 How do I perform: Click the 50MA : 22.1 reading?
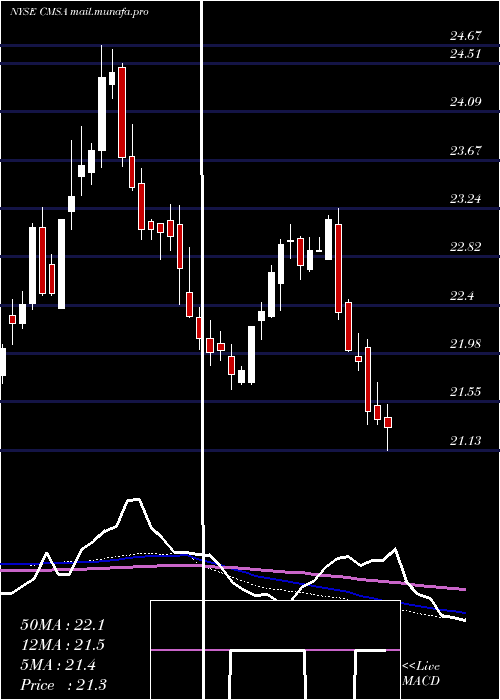point(62,625)
